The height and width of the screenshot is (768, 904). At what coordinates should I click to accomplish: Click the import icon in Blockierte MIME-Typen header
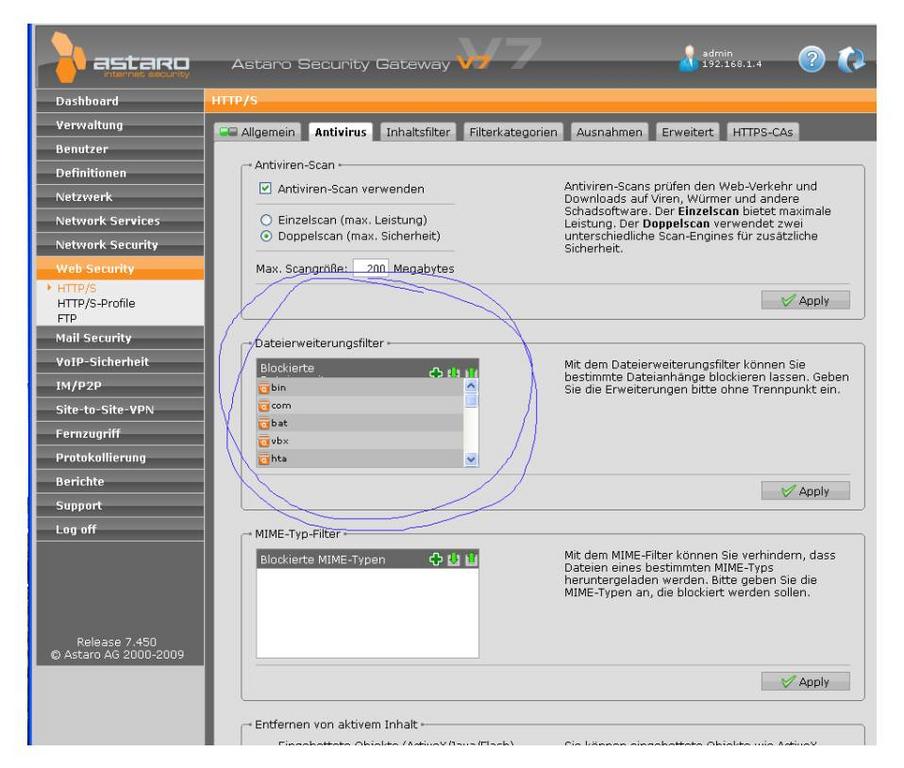click(x=454, y=559)
